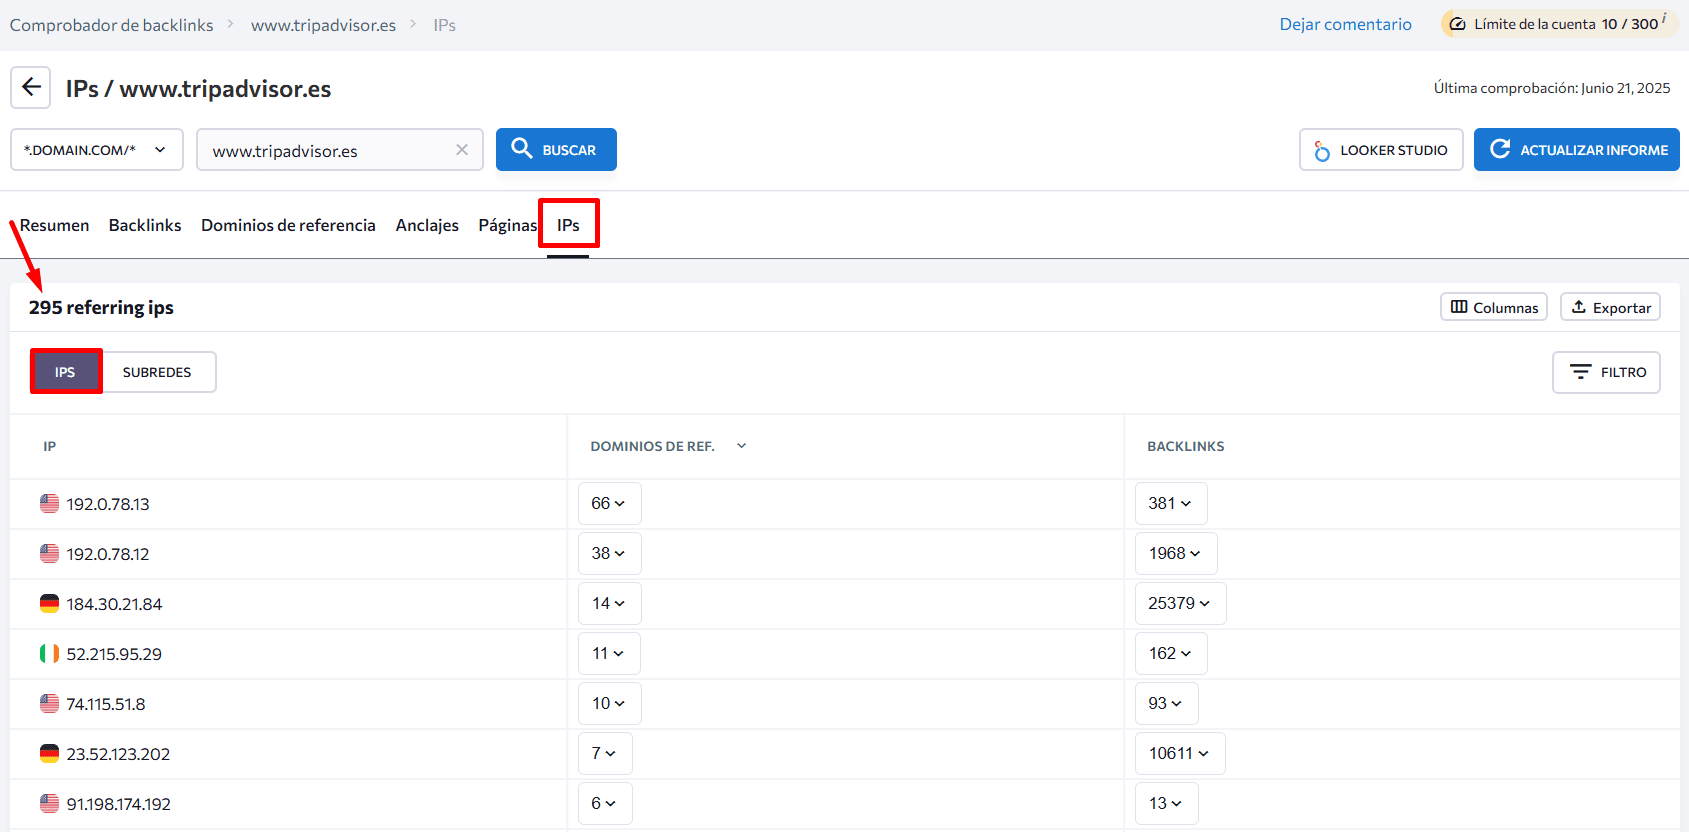
Task: Click the BACKLINKS column header
Action: tap(1185, 446)
